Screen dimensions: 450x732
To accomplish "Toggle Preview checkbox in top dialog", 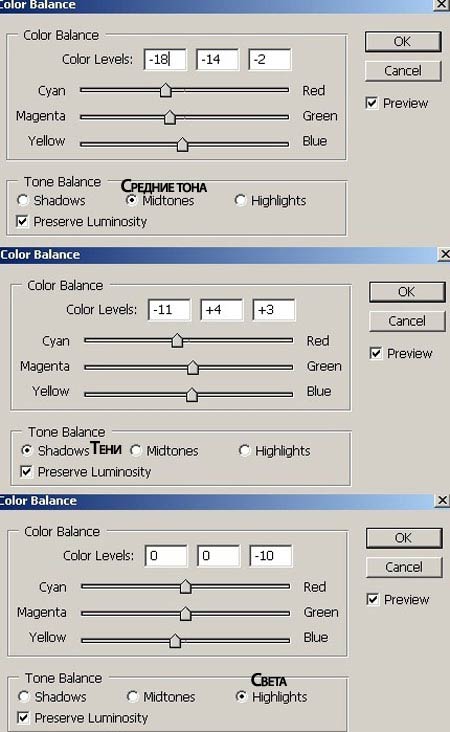I will tap(372, 103).
